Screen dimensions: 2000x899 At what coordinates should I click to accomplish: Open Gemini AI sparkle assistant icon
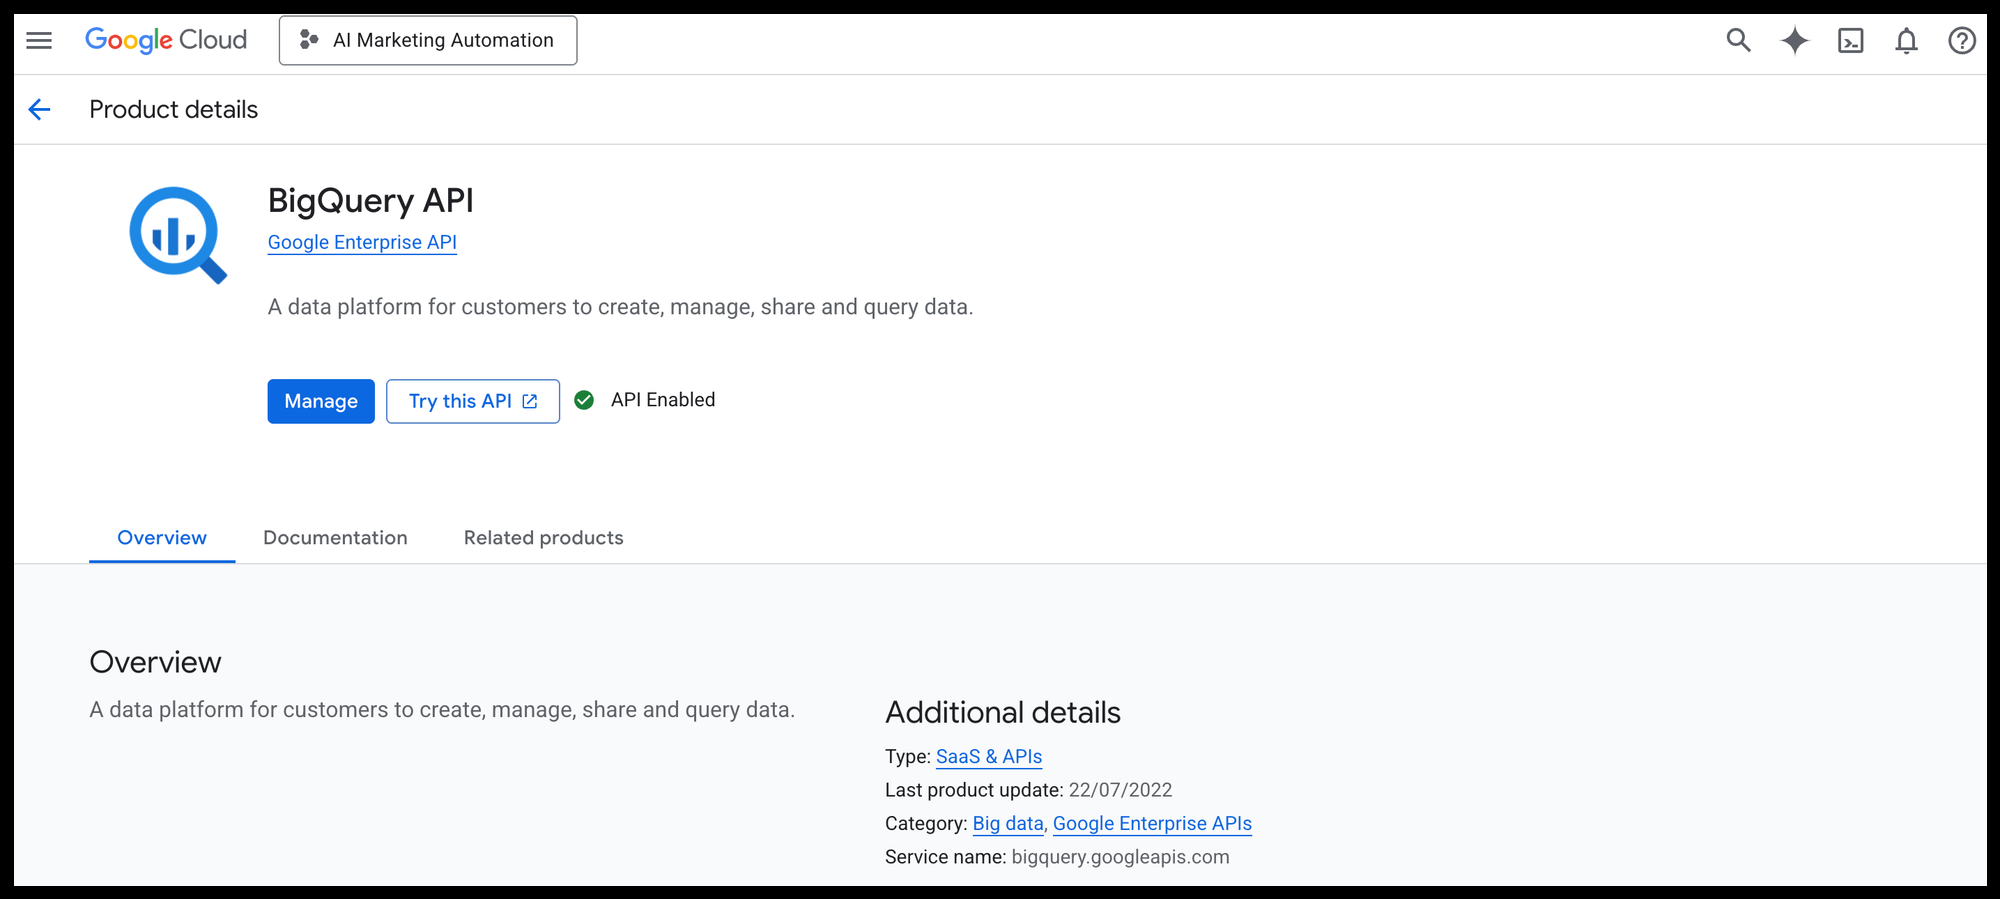1794,40
